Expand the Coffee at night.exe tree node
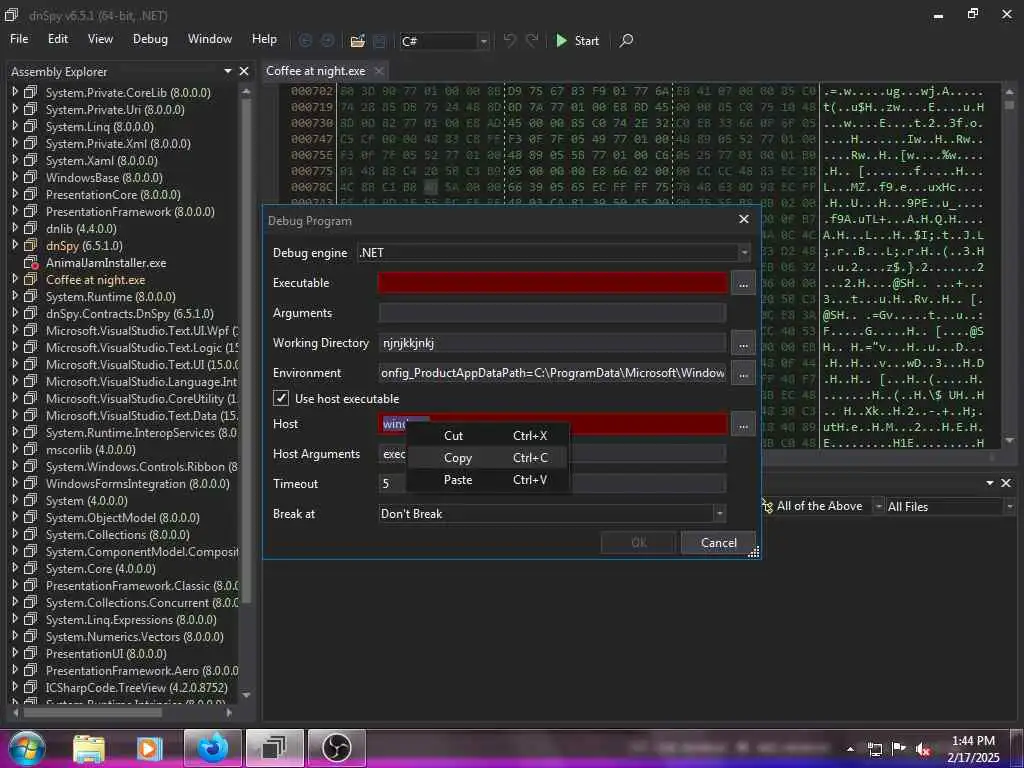 14,280
